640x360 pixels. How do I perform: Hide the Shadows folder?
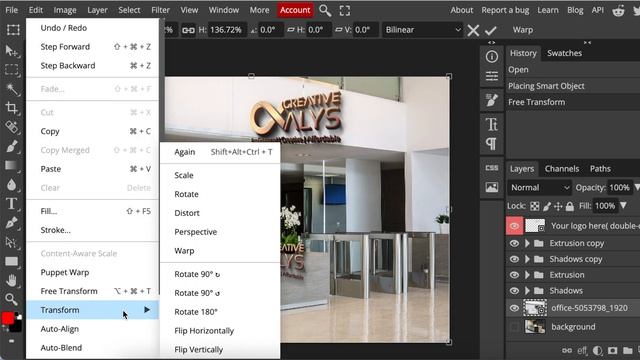[514, 291]
